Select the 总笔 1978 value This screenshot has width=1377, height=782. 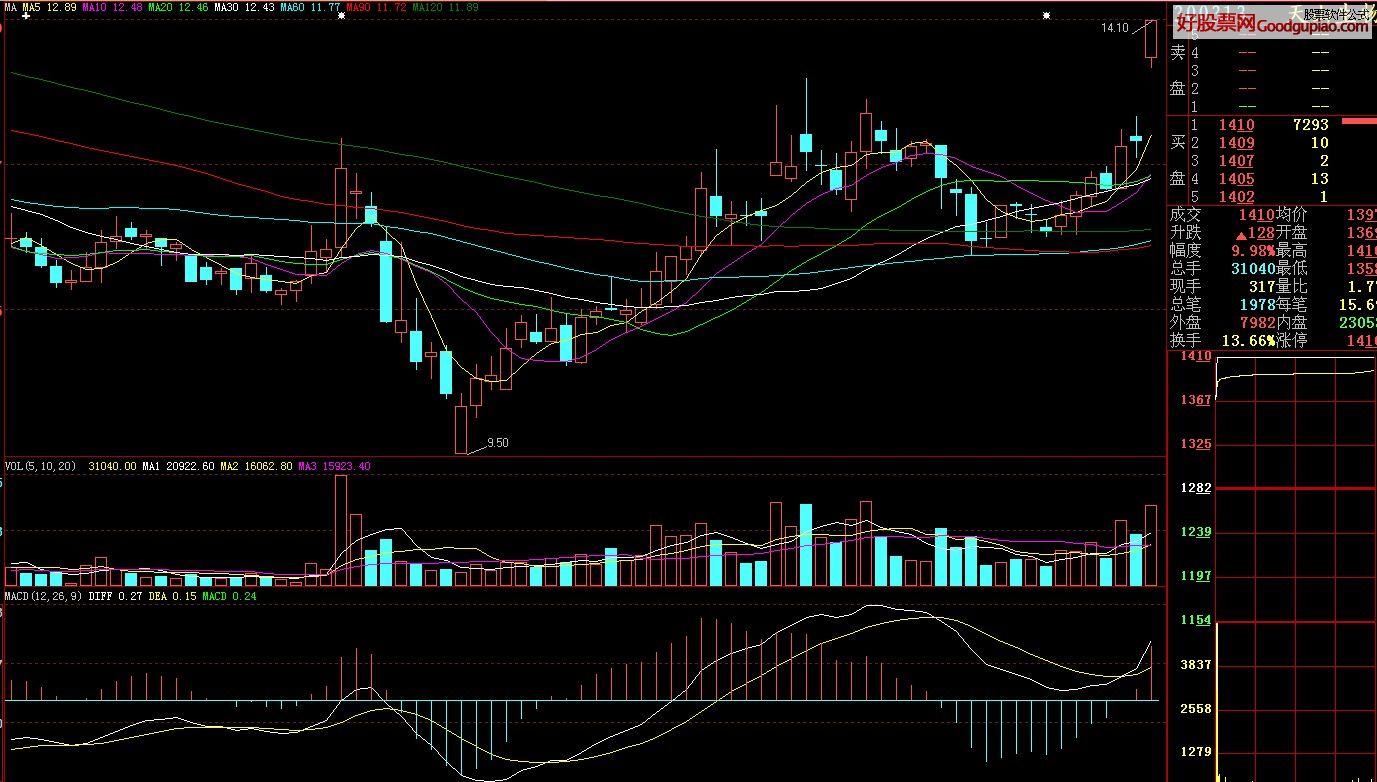(1257, 304)
